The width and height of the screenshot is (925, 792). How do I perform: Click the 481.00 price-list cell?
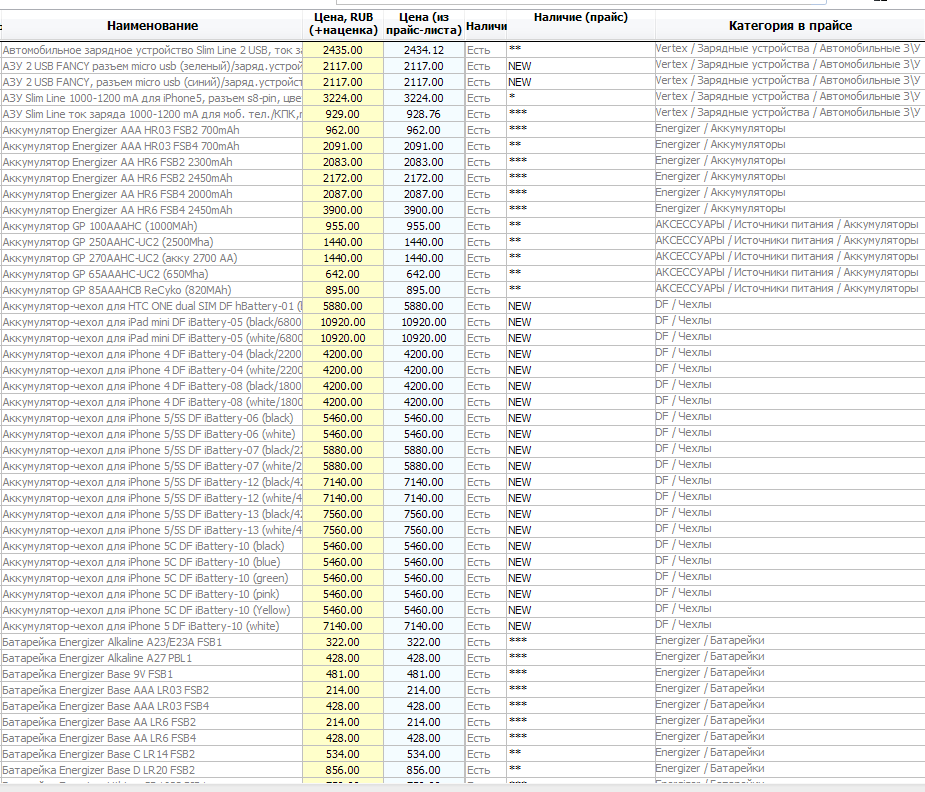tap(424, 673)
